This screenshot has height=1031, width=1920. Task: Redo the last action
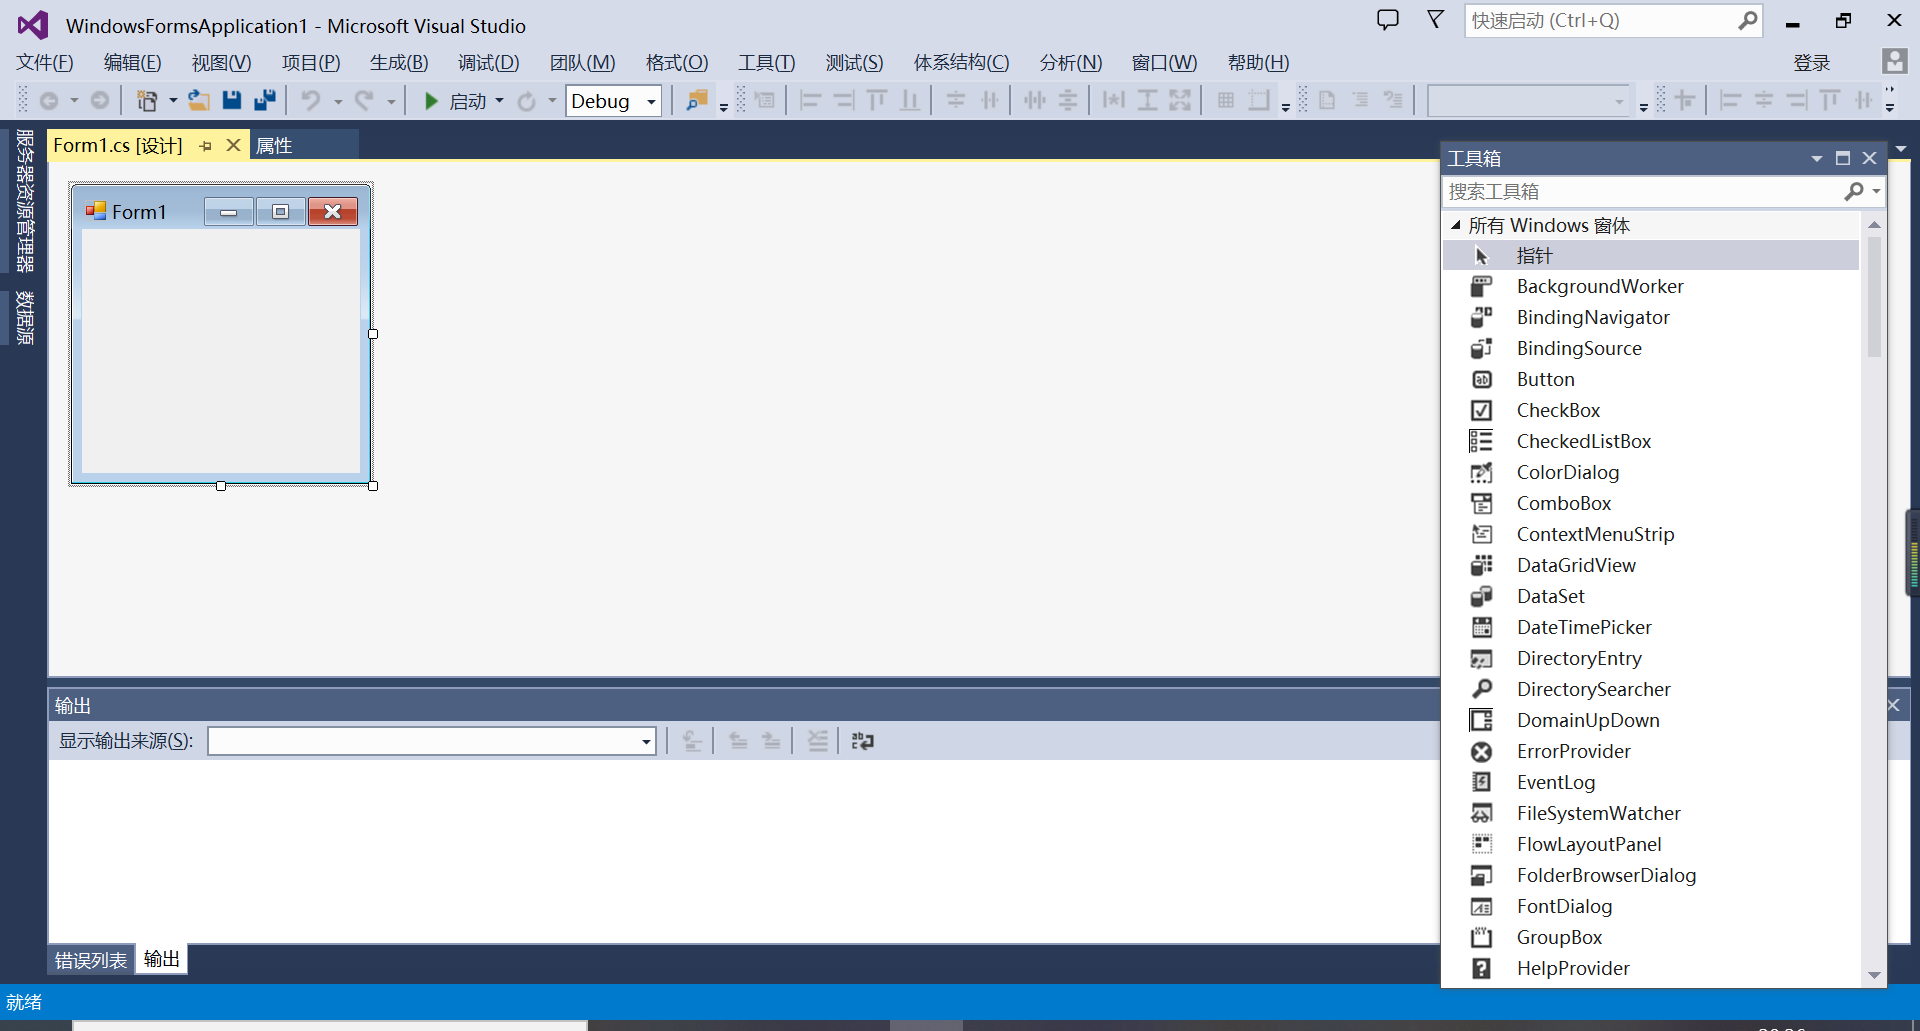pos(365,100)
